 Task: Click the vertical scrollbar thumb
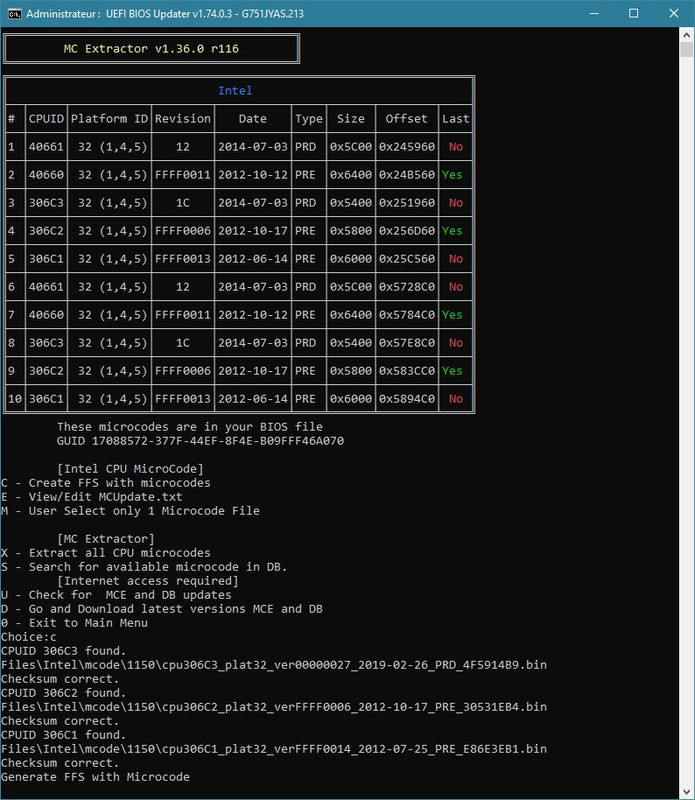click(686, 50)
